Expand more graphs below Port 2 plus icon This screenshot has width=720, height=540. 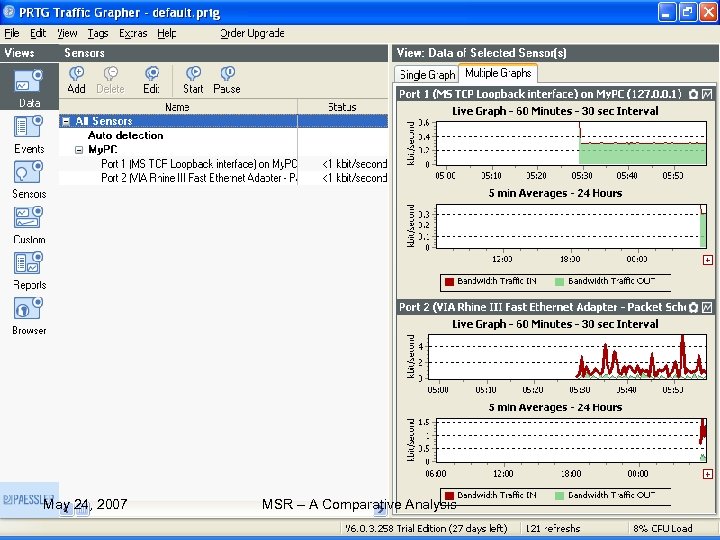708,474
